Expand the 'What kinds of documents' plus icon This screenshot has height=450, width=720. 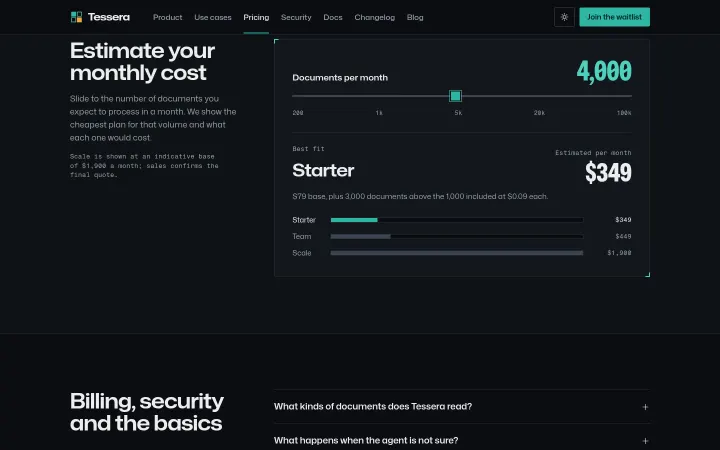pos(645,407)
